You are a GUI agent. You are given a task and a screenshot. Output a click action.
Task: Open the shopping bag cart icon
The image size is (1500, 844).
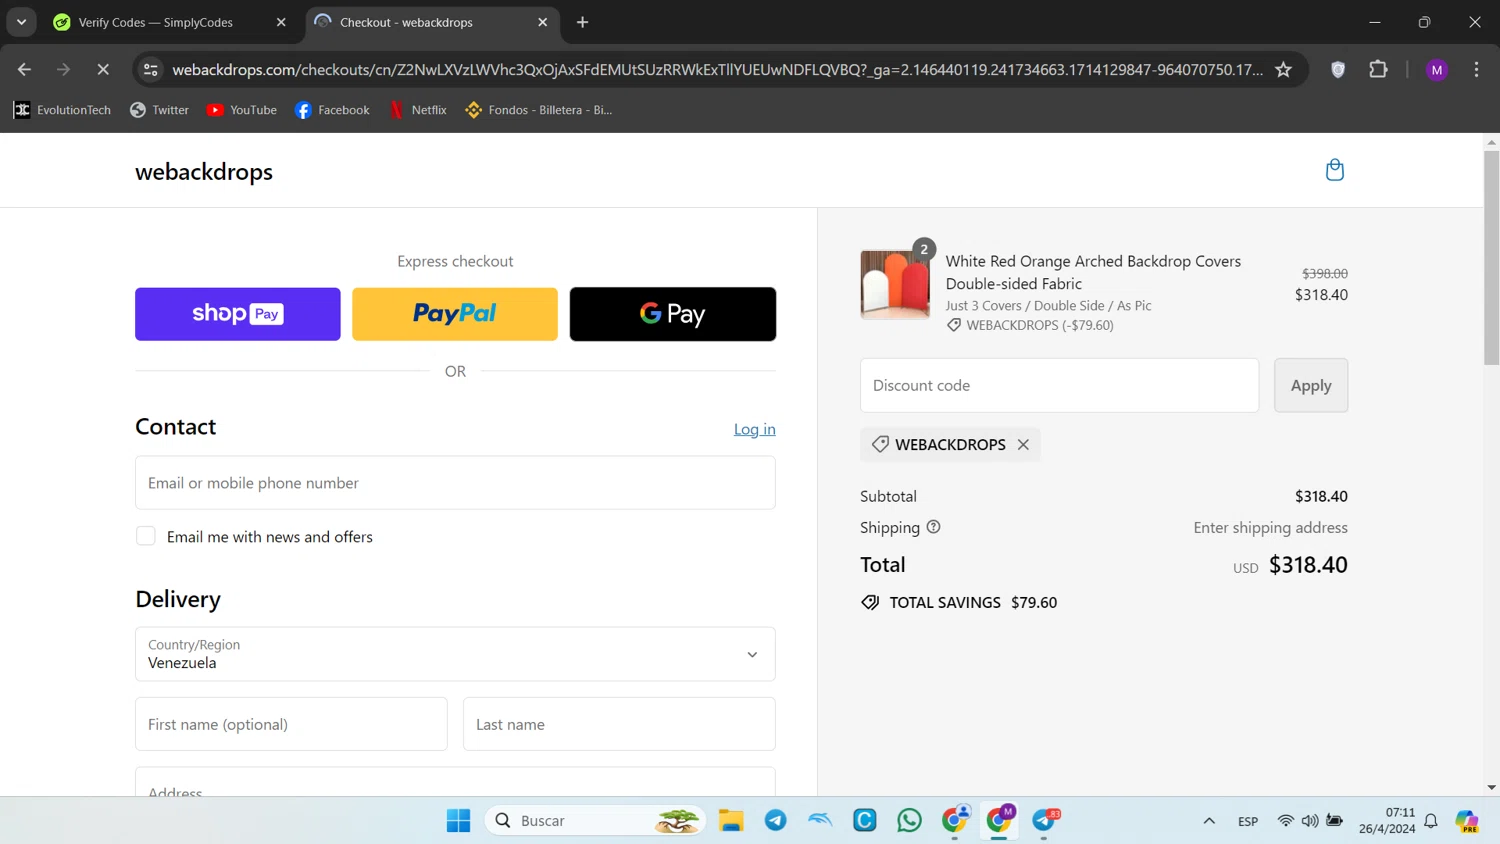[x=1334, y=170]
